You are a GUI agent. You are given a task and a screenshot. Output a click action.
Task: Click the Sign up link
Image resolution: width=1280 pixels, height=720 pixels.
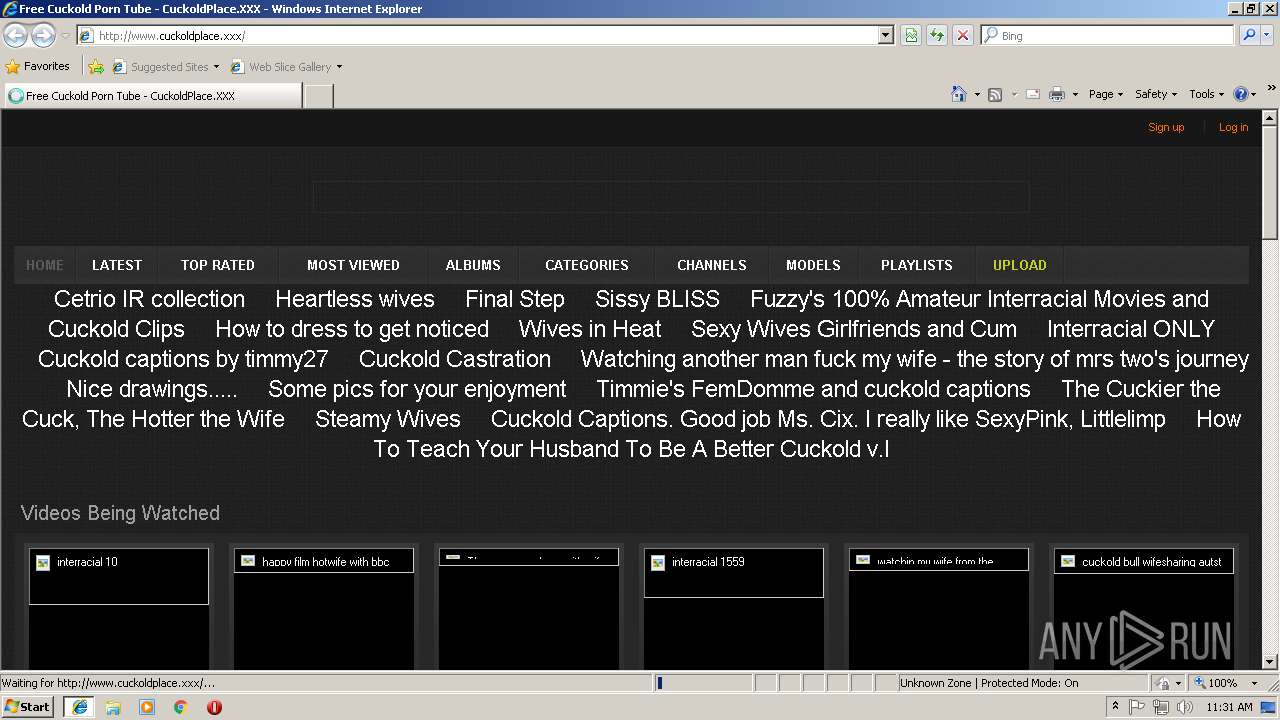1166,127
